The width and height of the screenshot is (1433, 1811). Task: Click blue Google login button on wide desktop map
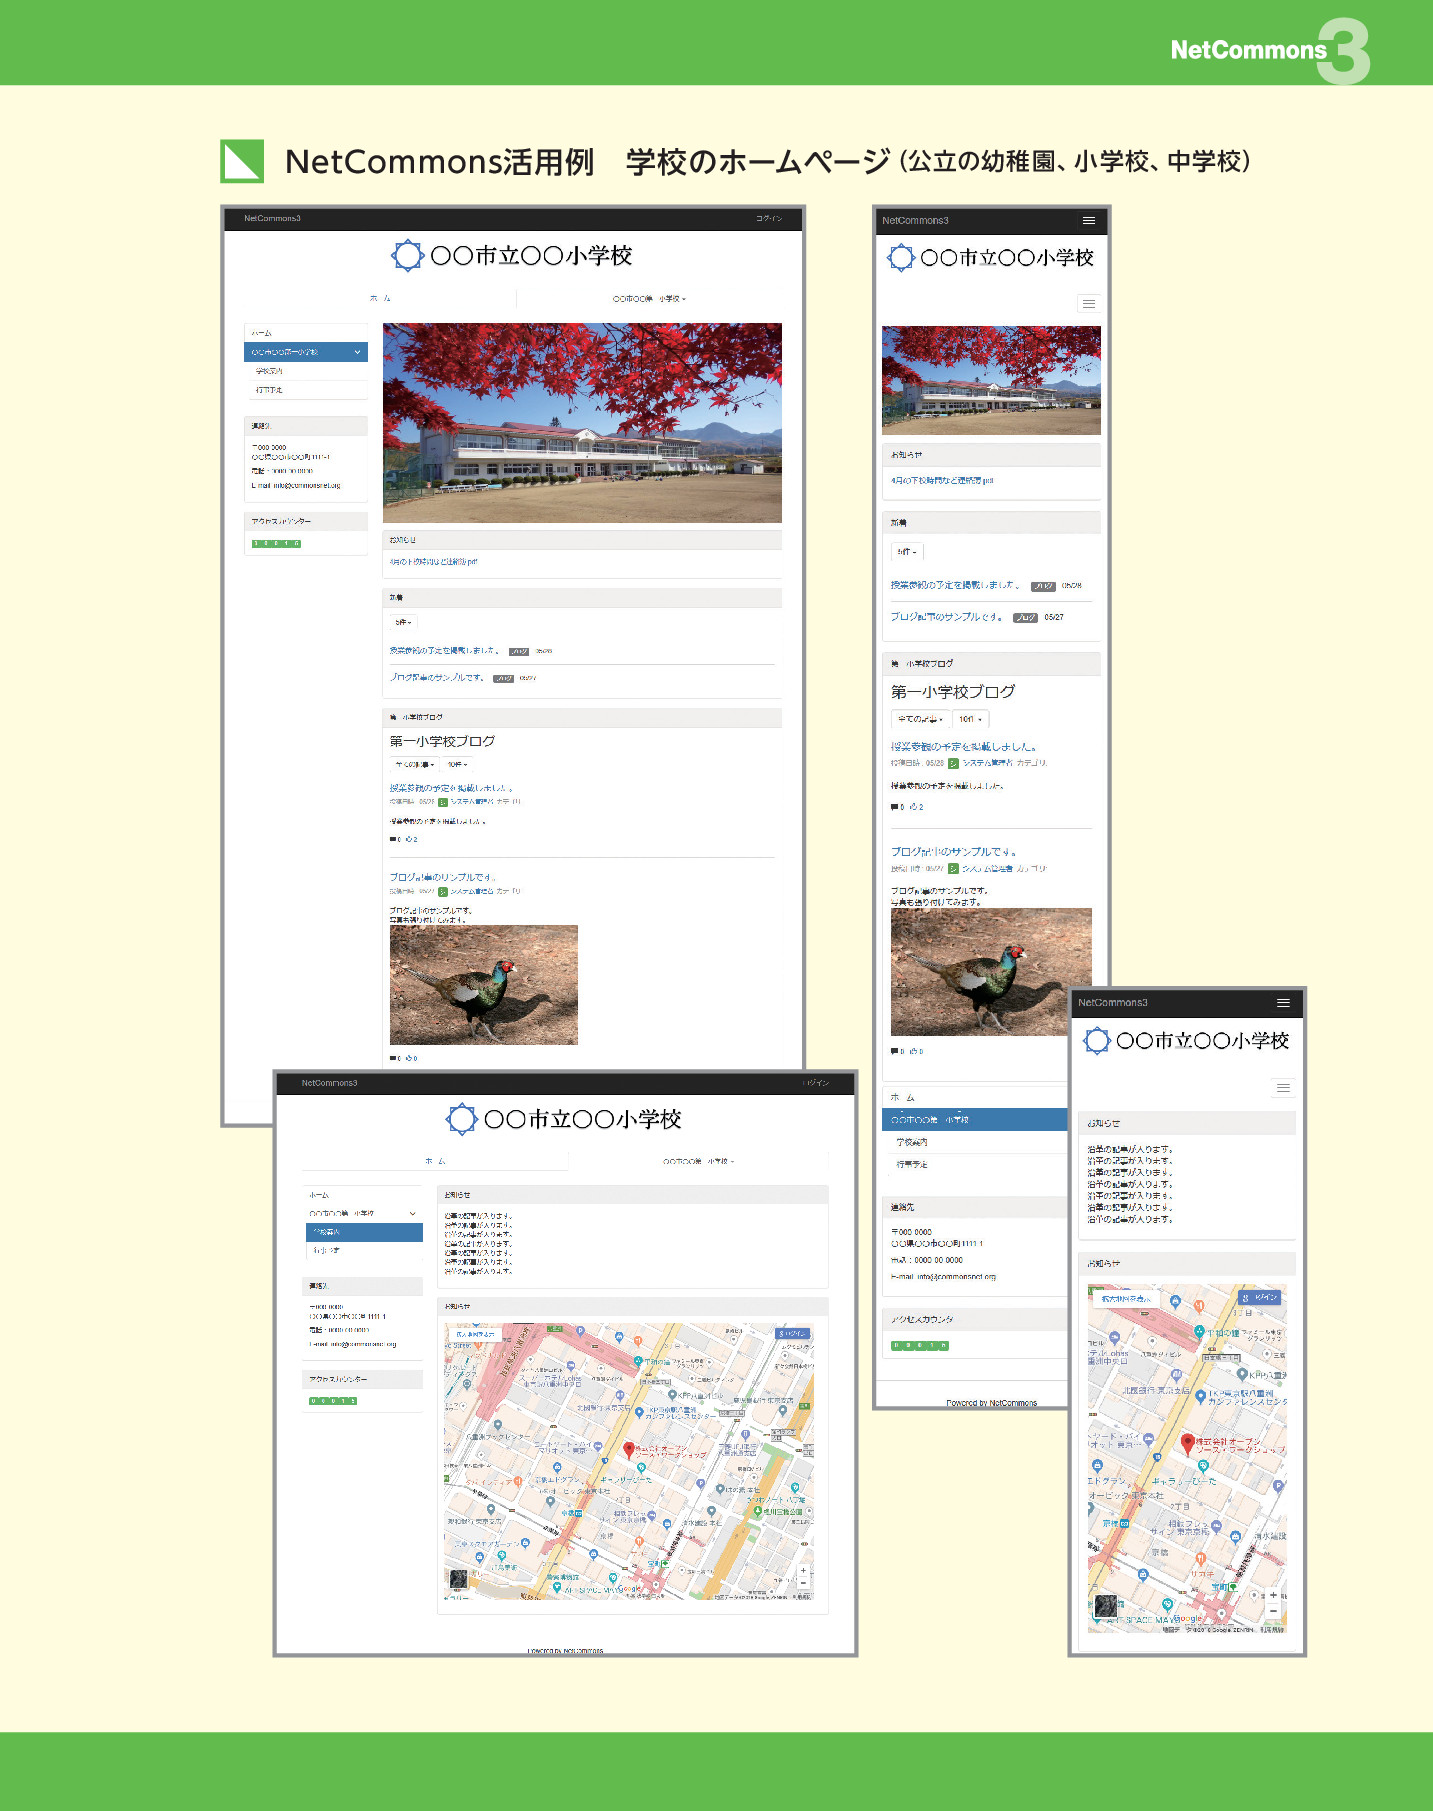pos(793,1333)
